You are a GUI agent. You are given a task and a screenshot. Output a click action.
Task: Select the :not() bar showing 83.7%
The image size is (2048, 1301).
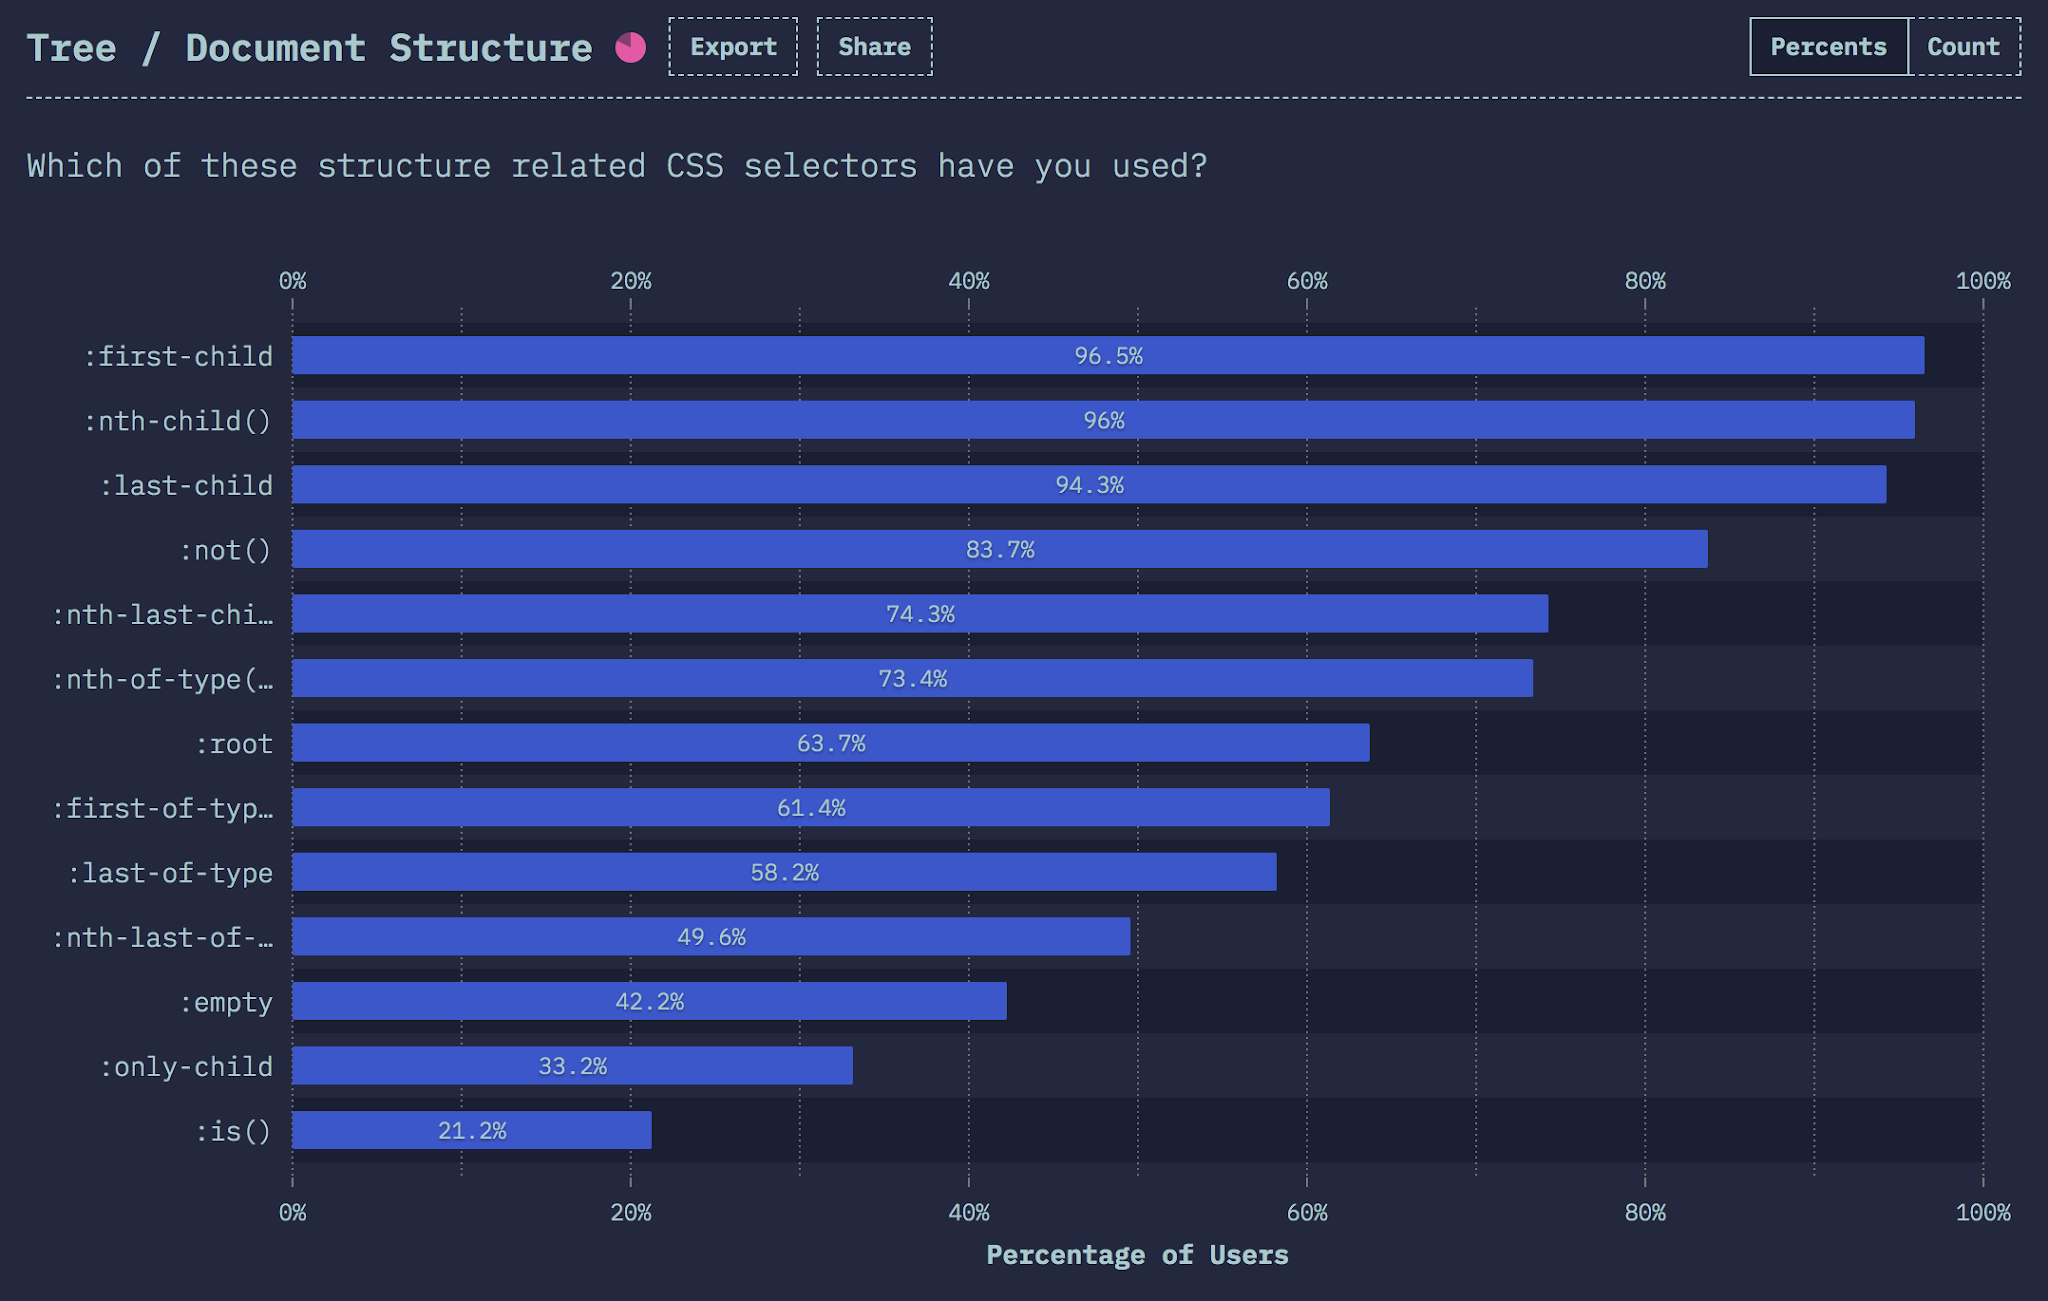click(999, 549)
